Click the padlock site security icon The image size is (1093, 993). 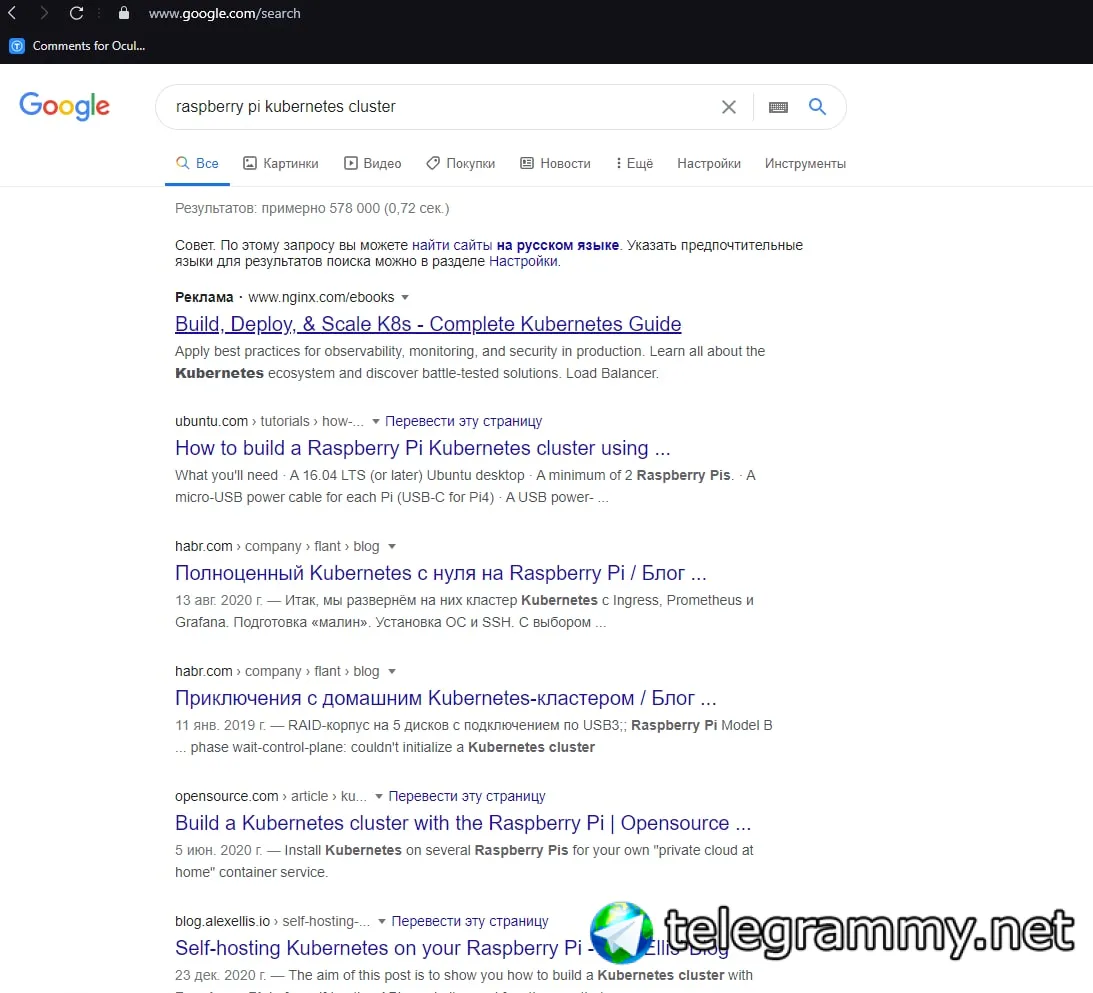click(124, 13)
